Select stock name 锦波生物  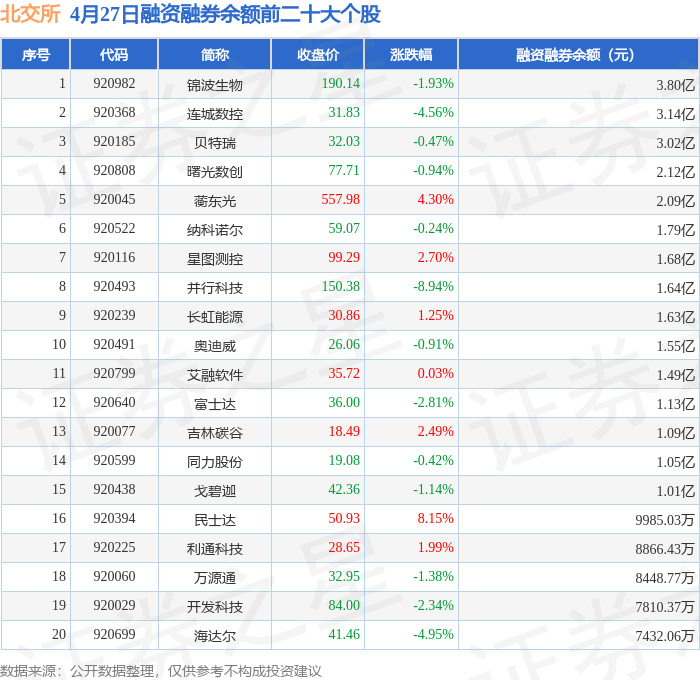215,85
